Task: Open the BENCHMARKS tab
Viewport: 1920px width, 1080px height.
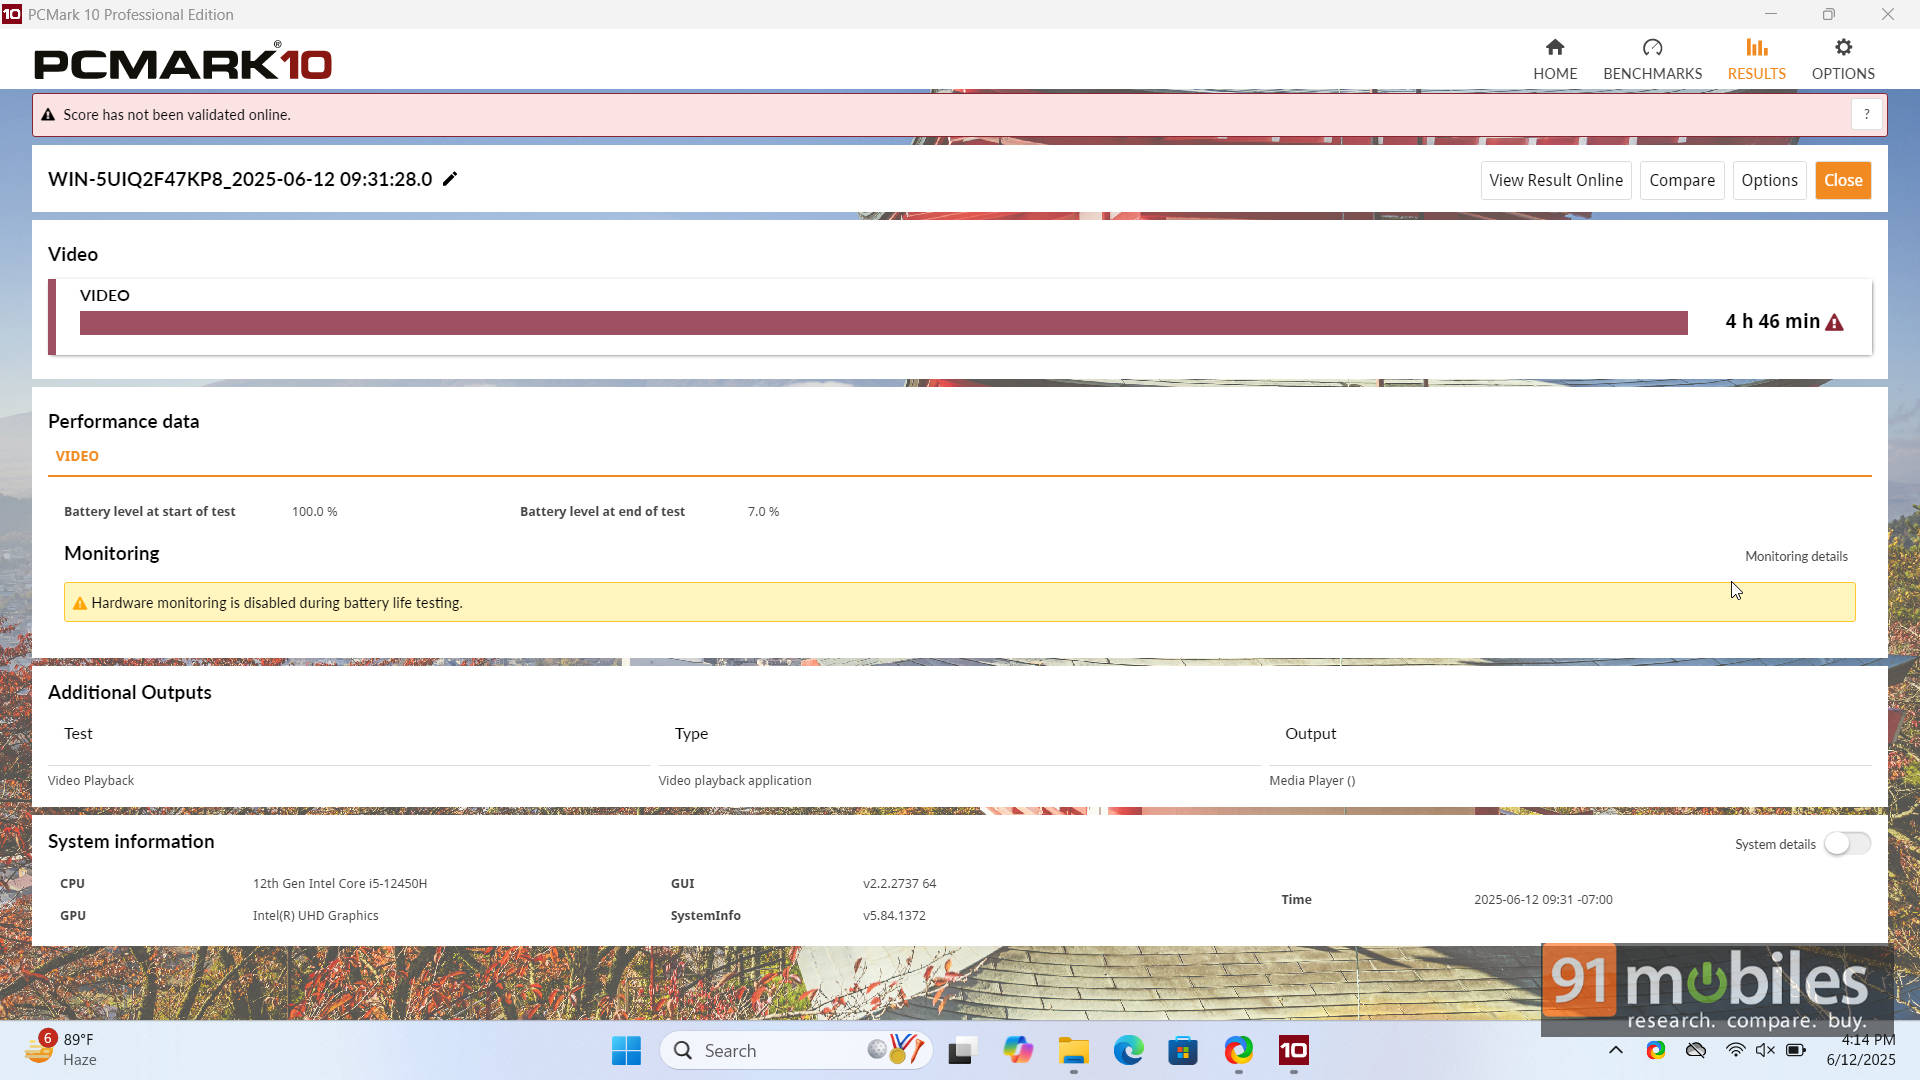Action: click(x=1652, y=60)
